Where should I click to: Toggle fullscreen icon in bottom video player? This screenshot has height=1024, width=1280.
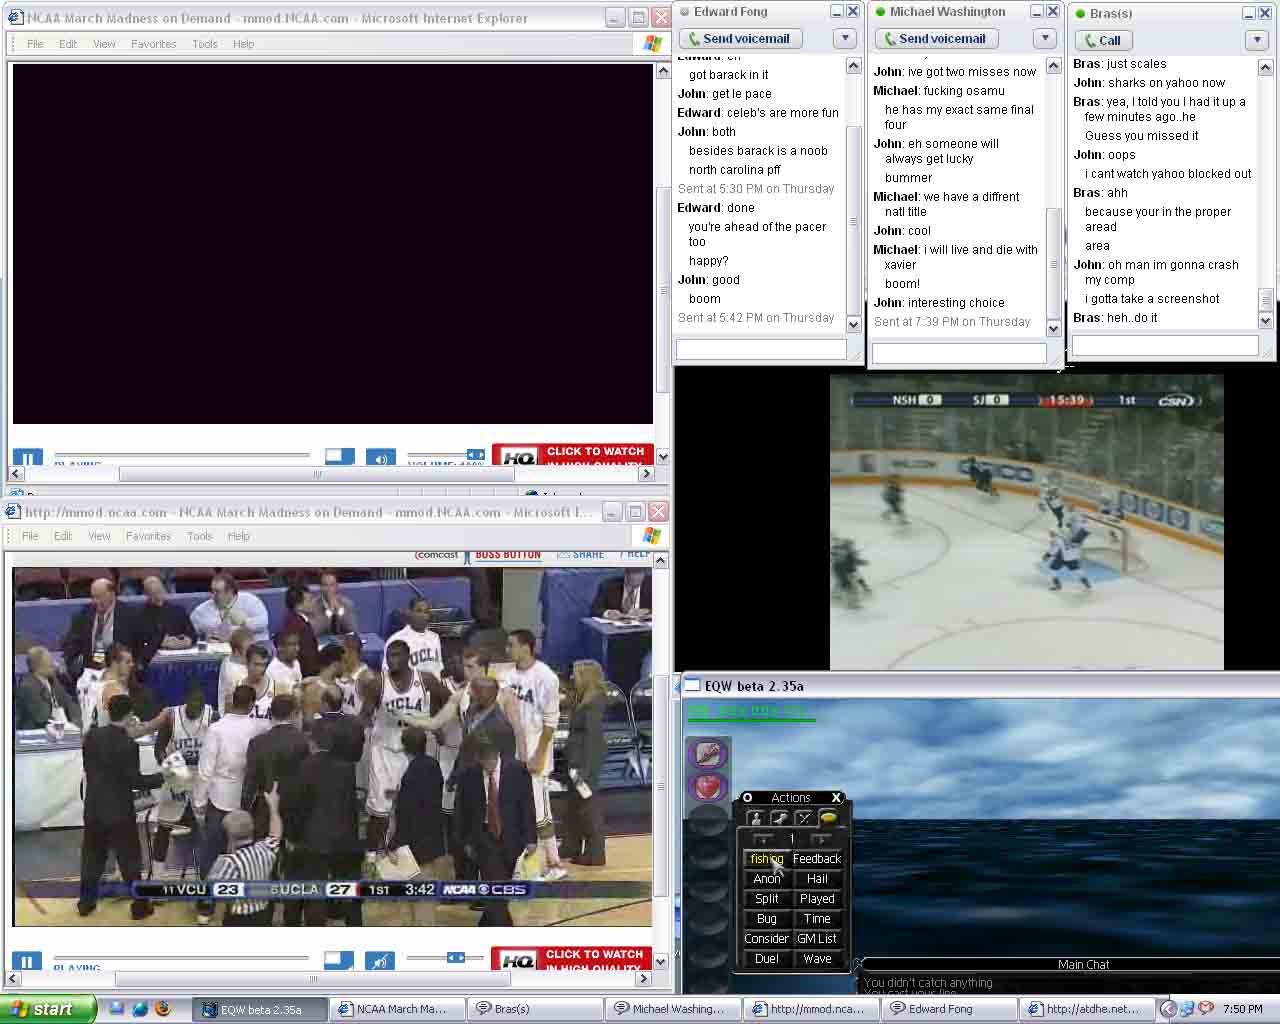(x=339, y=960)
